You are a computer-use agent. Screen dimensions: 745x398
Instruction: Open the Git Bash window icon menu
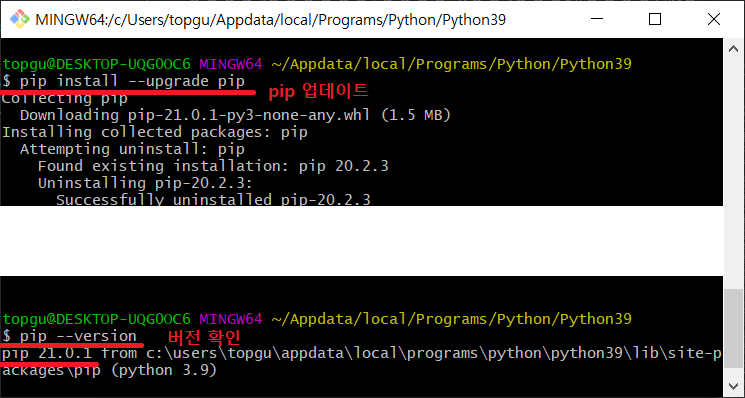[20, 19]
